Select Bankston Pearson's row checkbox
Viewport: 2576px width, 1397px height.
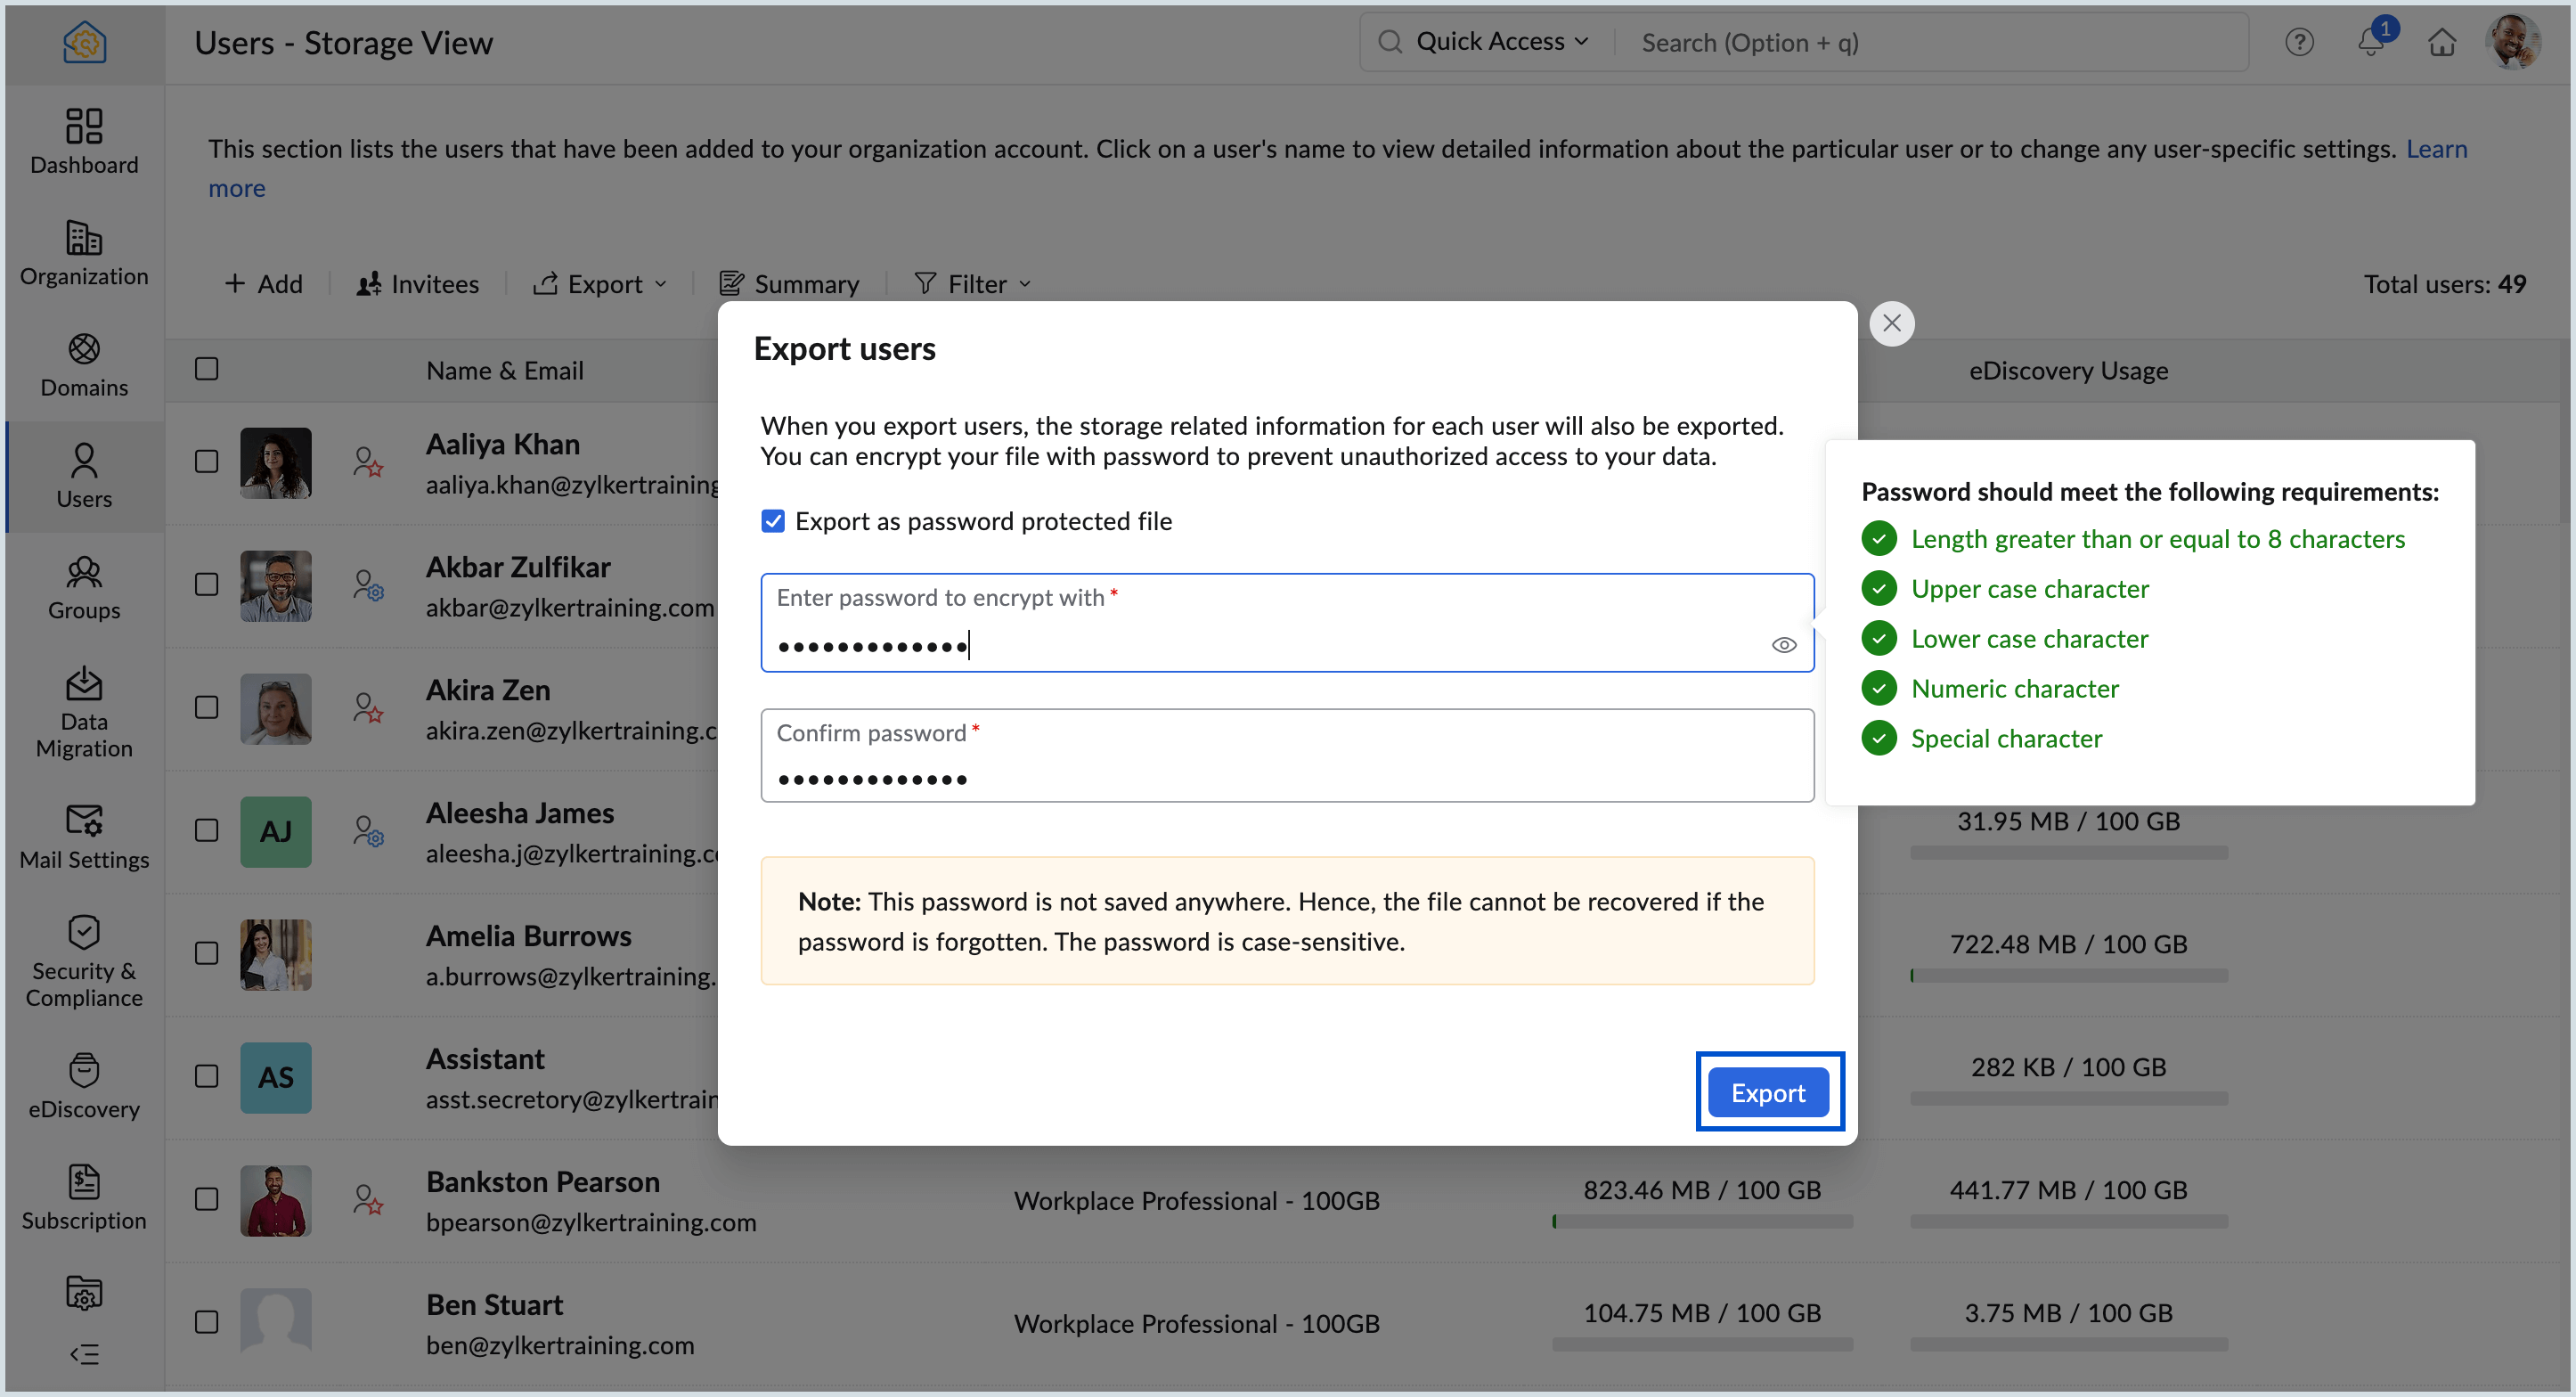[207, 1198]
